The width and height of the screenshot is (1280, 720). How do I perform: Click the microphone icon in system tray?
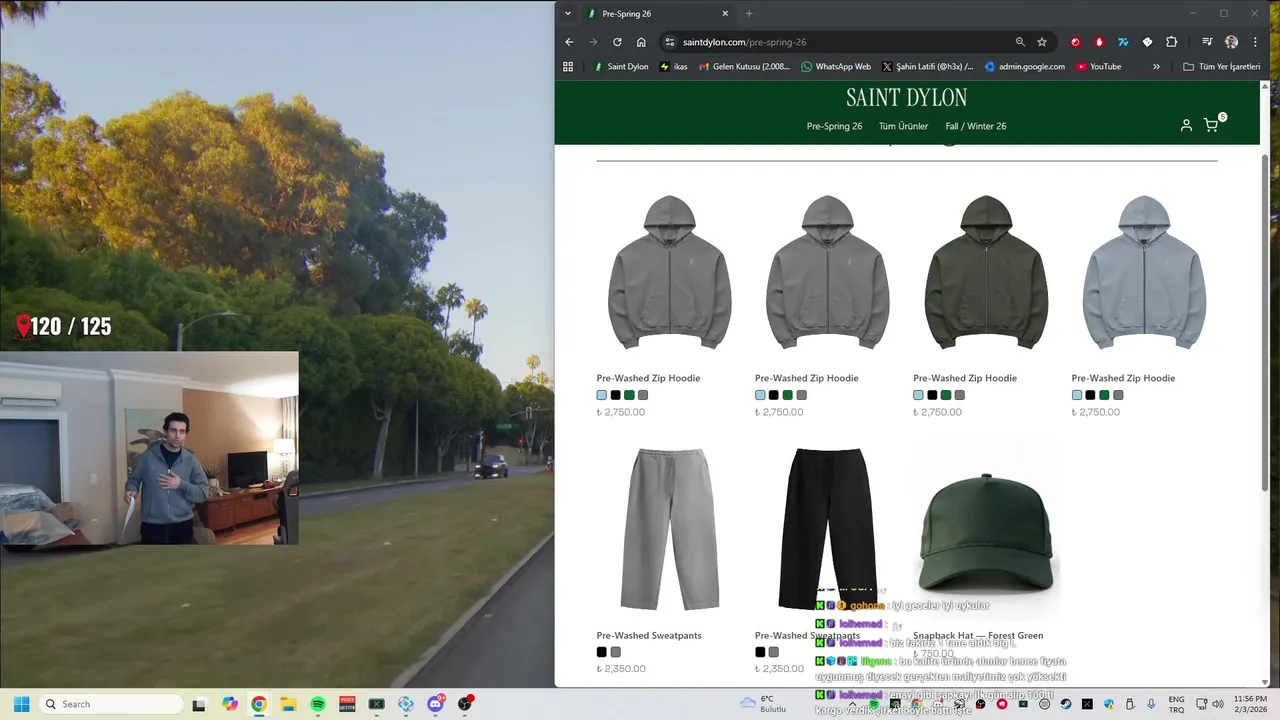pos(1151,704)
